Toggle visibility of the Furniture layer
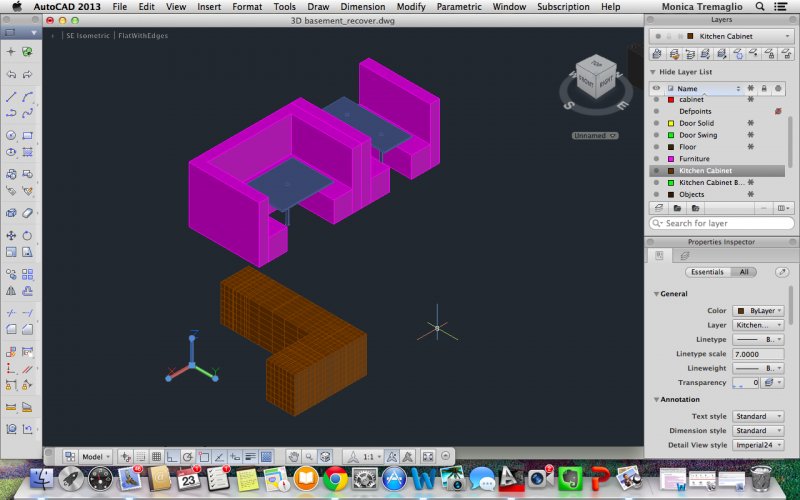 pos(656,159)
